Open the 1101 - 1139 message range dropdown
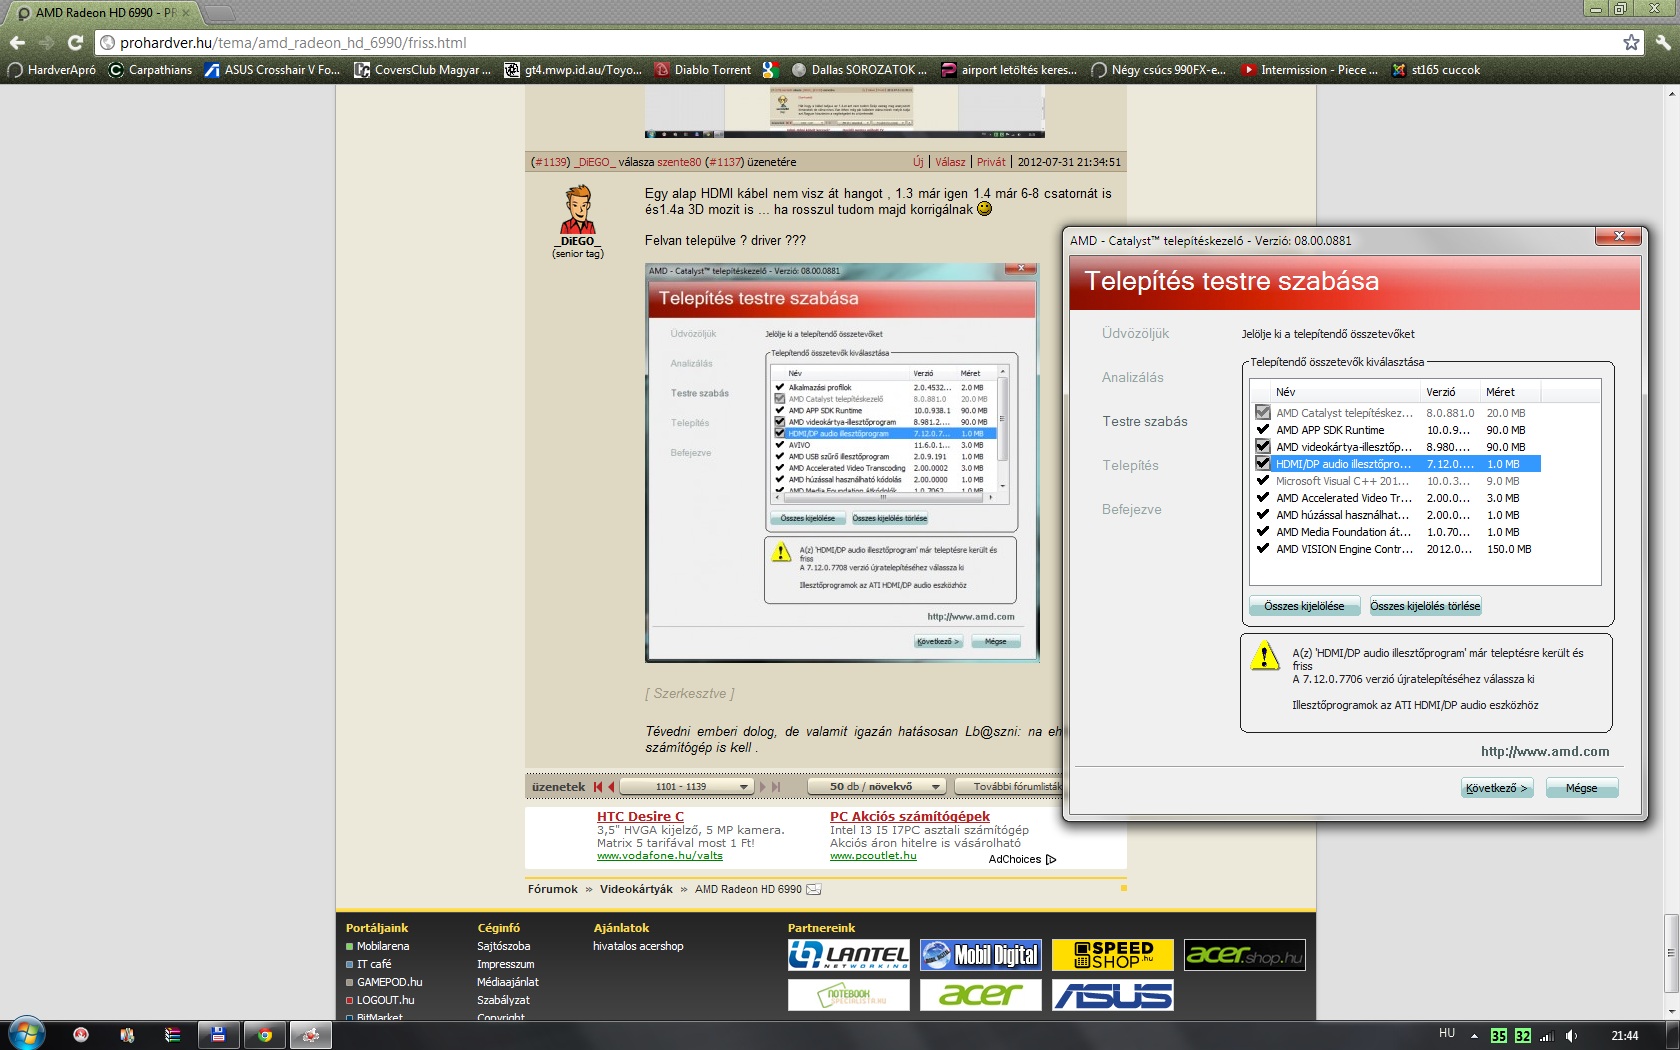The image size is (1680, 1050). (687, 787)
